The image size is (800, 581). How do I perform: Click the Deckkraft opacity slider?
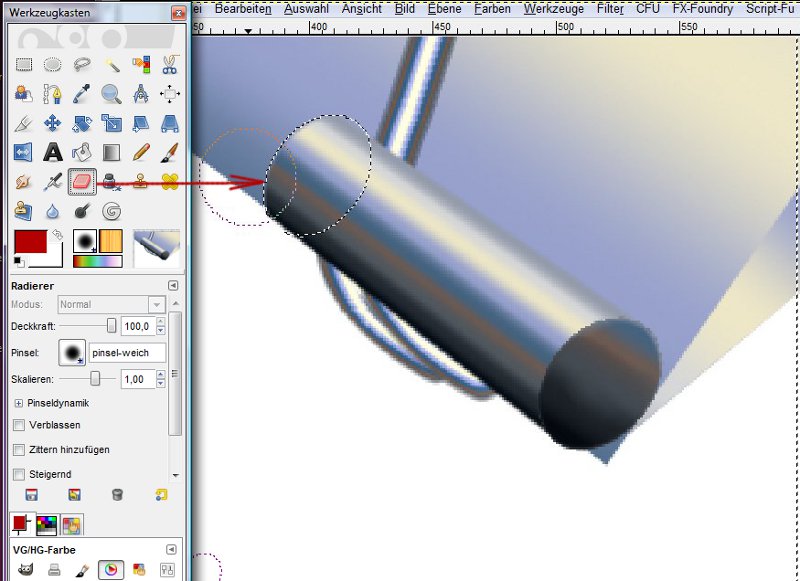pyautogui.click(x=86, y=327)
